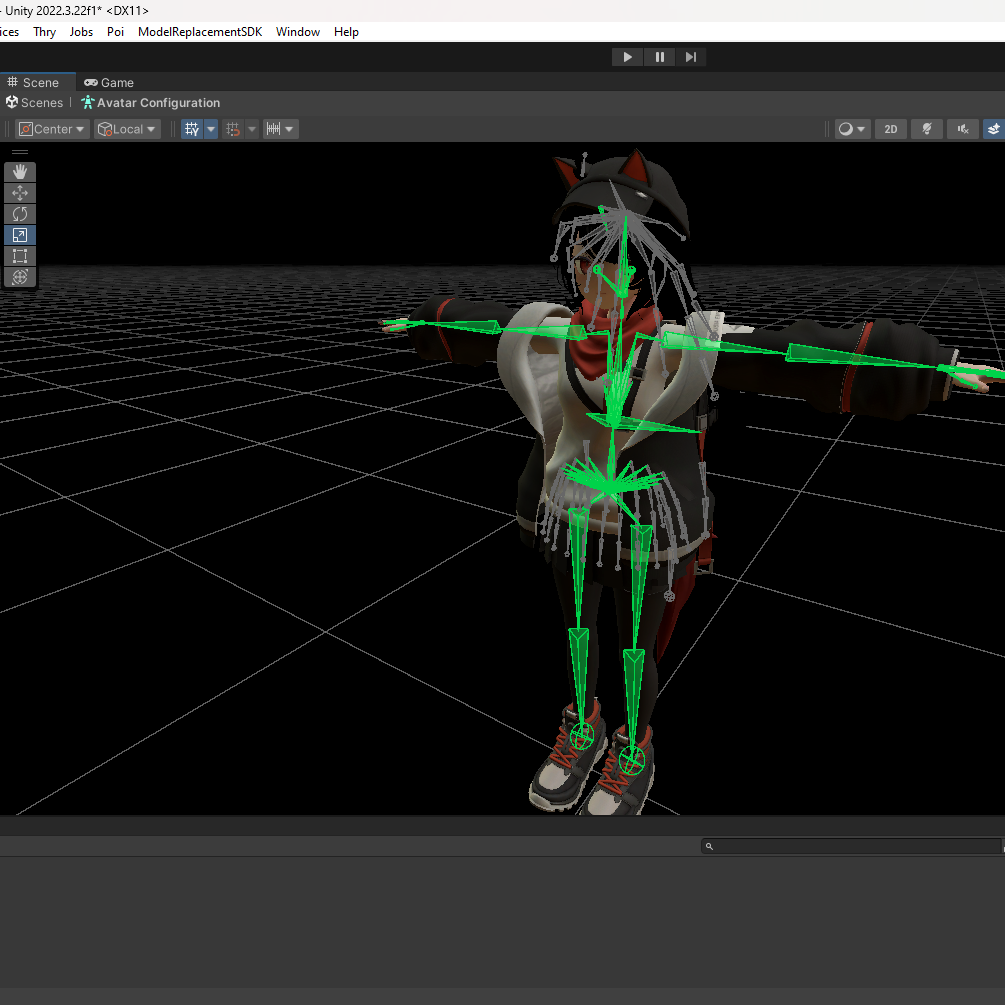Open the Center pivot mode dropdown
This screenshot has height=1005, width=1005.
tap(52, 129)
